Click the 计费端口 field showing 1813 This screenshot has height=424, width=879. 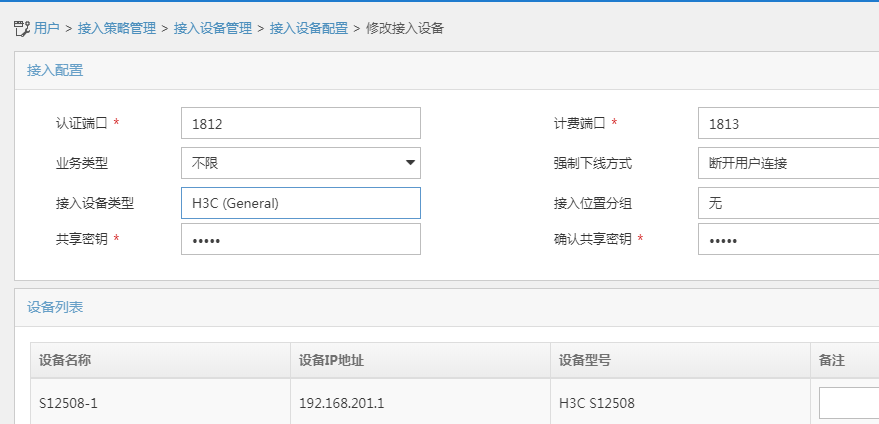[x=787, y=123]
